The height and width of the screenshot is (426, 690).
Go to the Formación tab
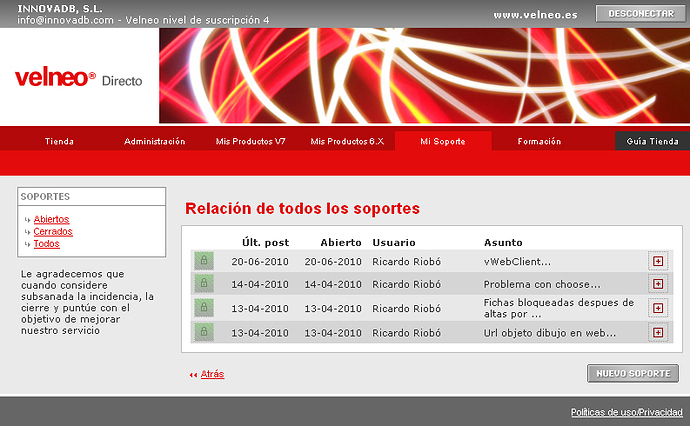point(539,141)
